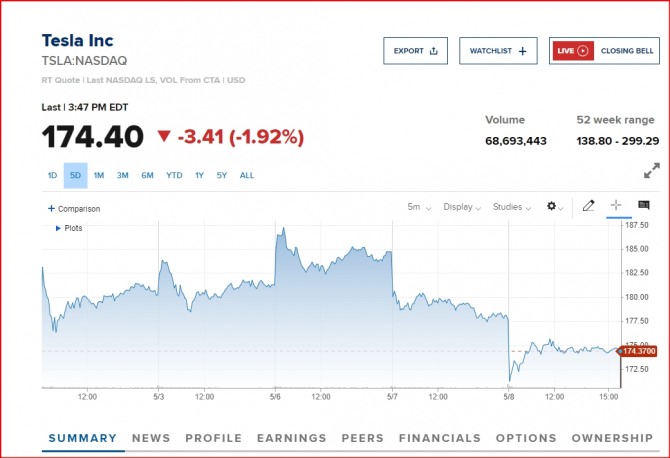Click the Export button icon
The height and width of the screenshot is (458, 670).
tap(433, 50)
